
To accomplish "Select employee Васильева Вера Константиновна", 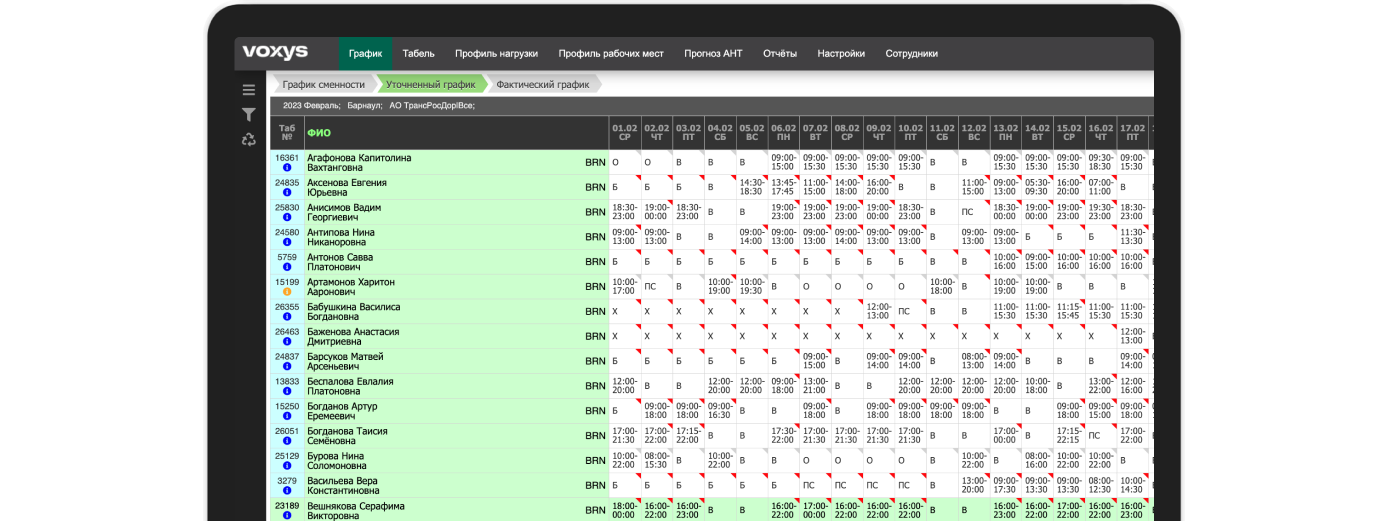I will coord(343,485).
